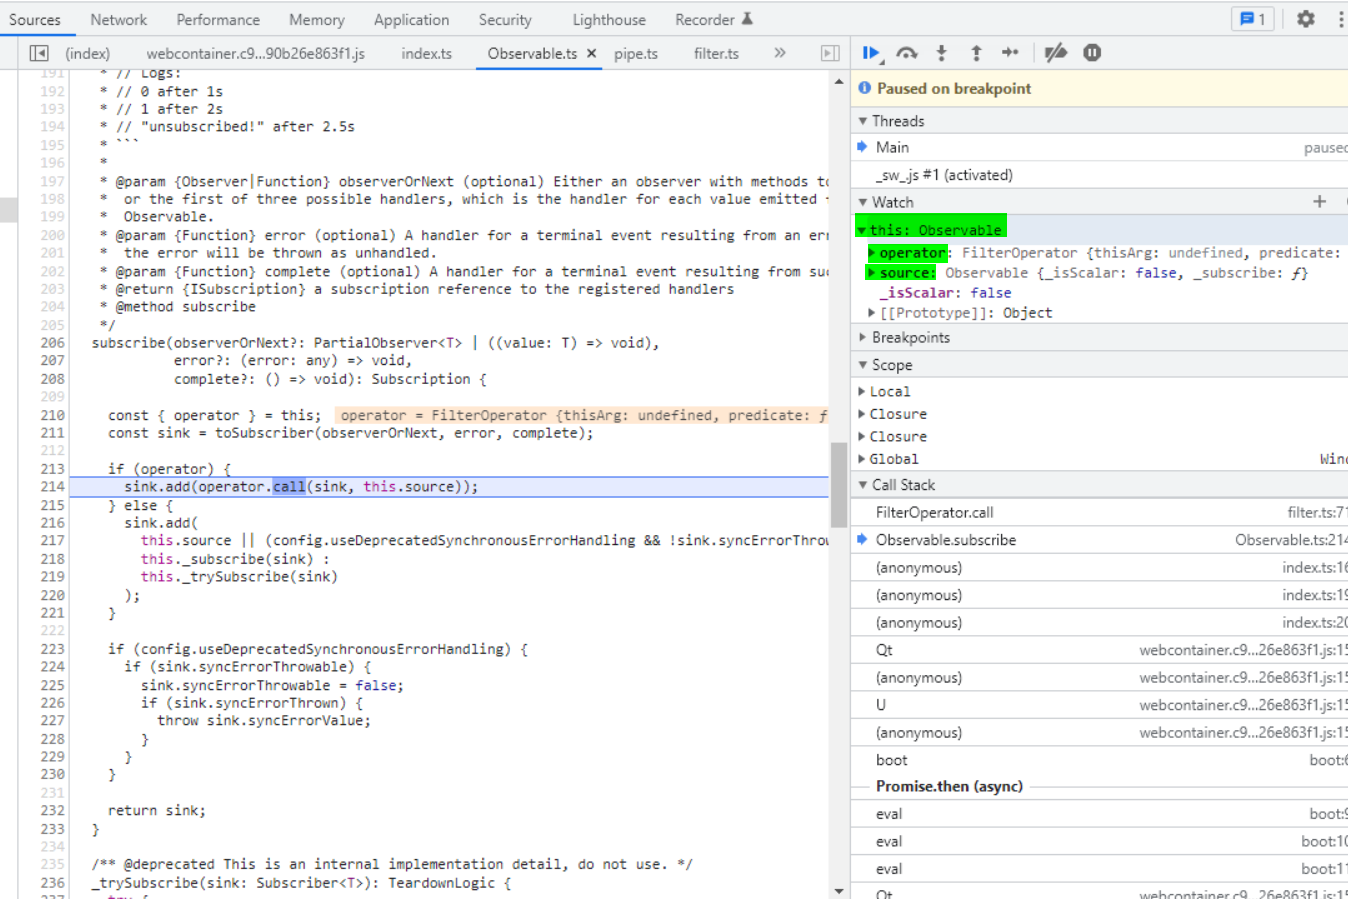Screen dimensions: 1348x899
Task: Close the Observable.ts tab
Action: [592, 54]
